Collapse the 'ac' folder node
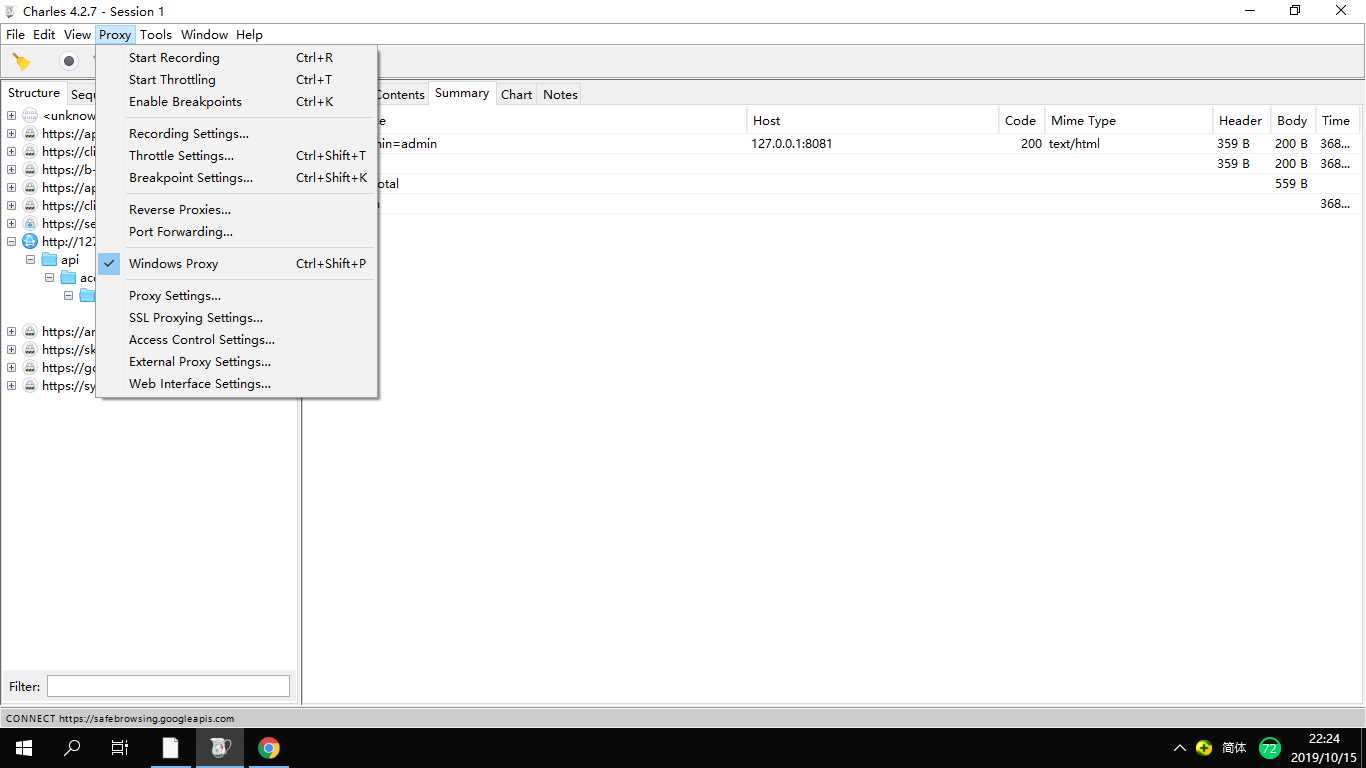The width and height of the screenshot is (1366, 768). pos(49,277)
